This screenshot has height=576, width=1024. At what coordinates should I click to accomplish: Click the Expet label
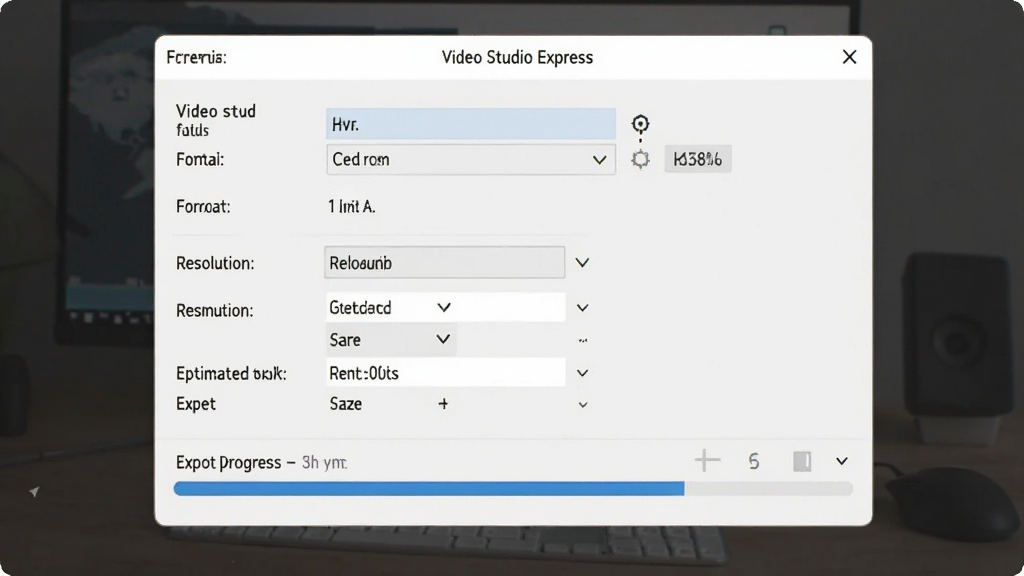pos(195,404)
